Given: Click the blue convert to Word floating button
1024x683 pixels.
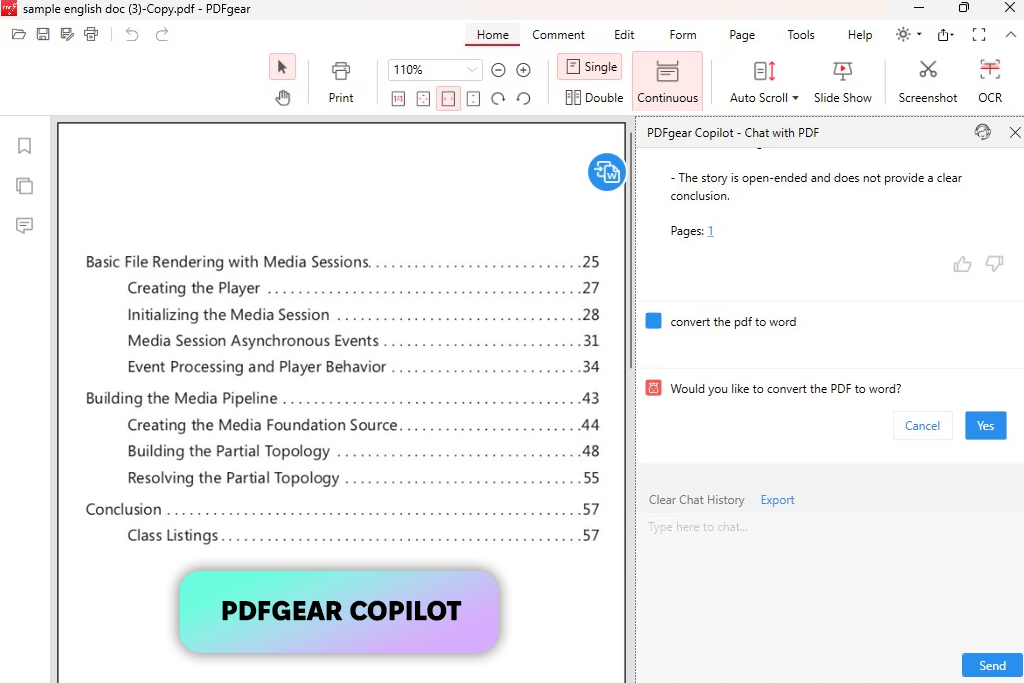Looking at the screenshot, I should 607,172.
